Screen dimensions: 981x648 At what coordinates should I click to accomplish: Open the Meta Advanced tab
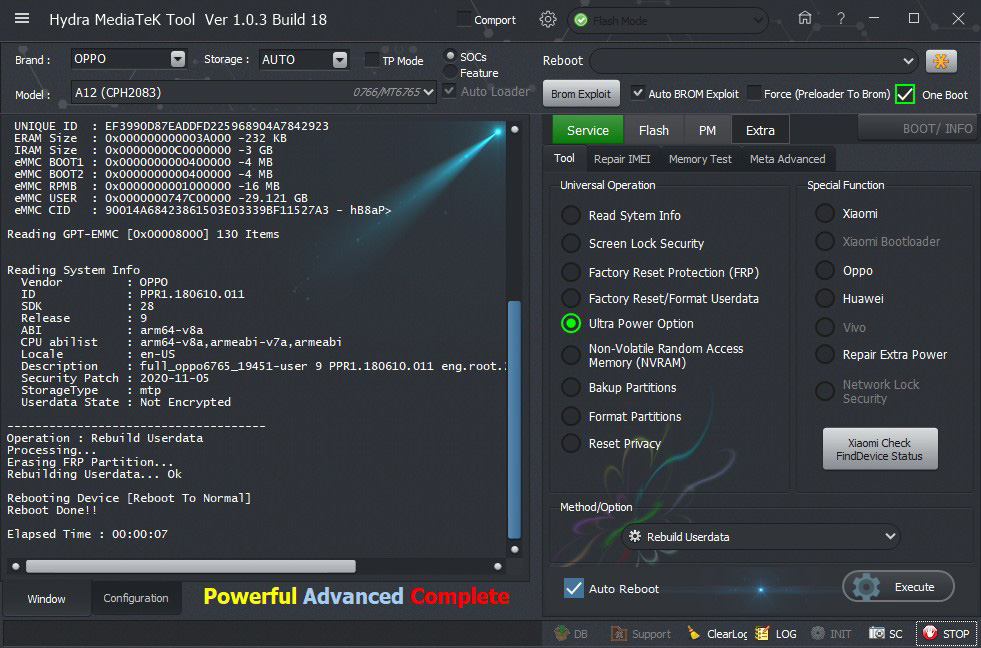[x=788, y=159]
